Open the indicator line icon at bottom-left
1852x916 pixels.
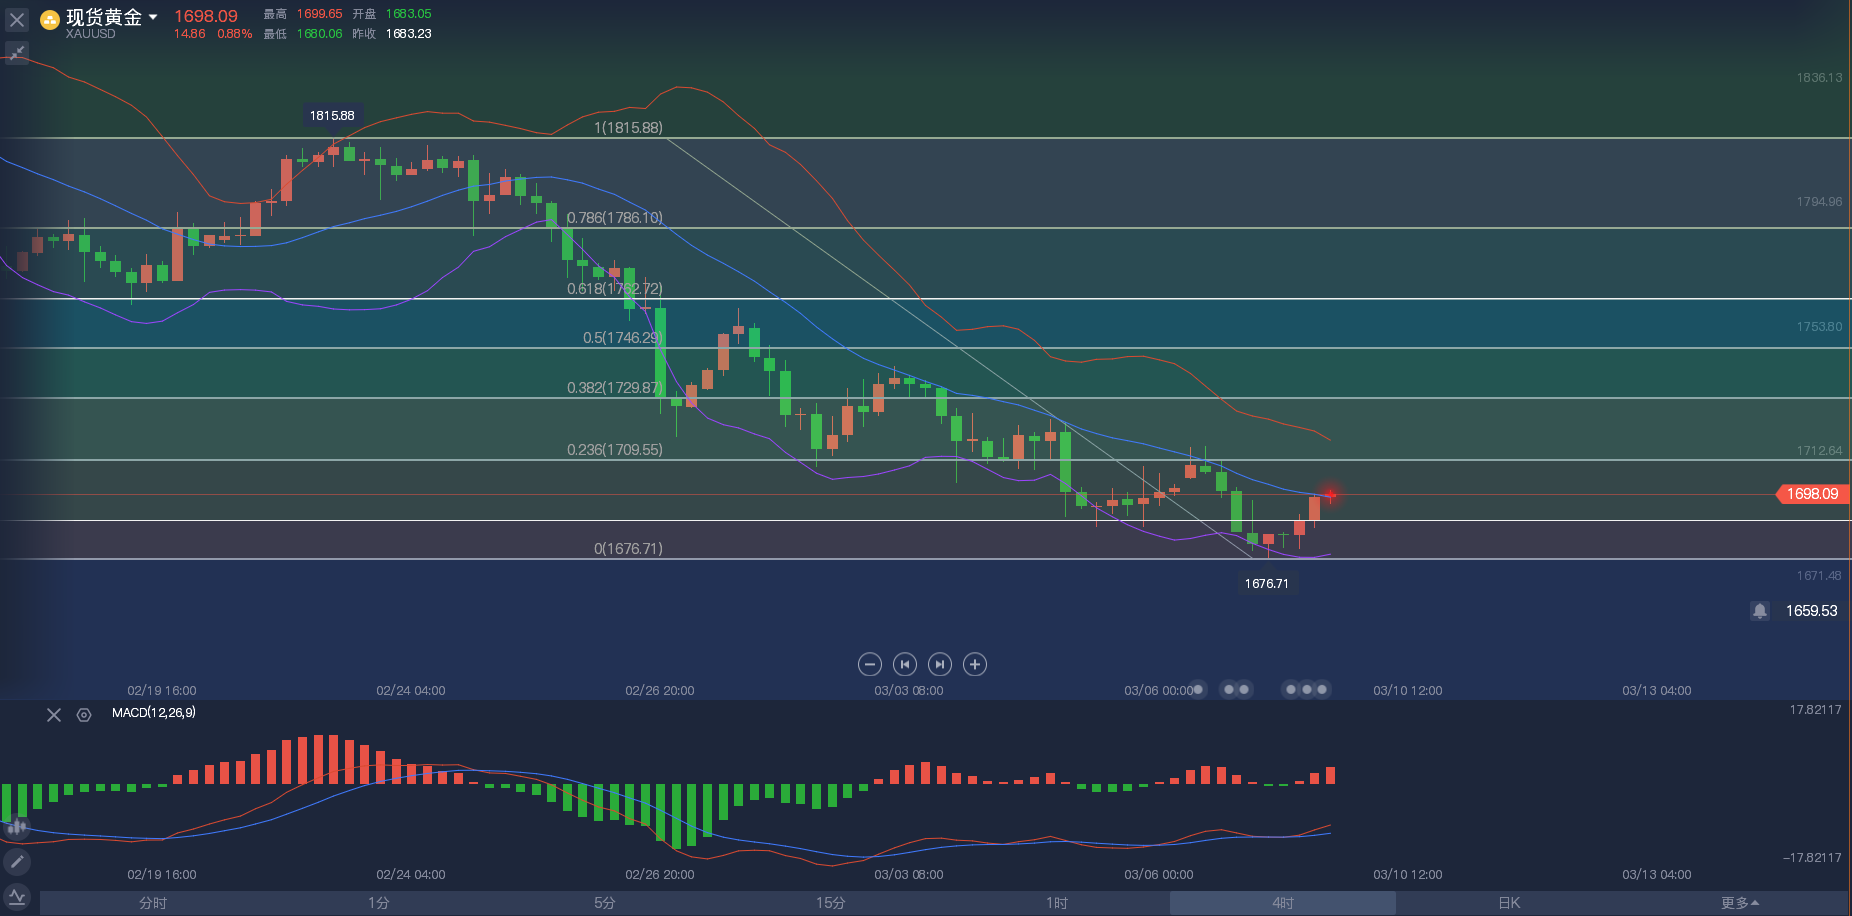pos(17,897)
